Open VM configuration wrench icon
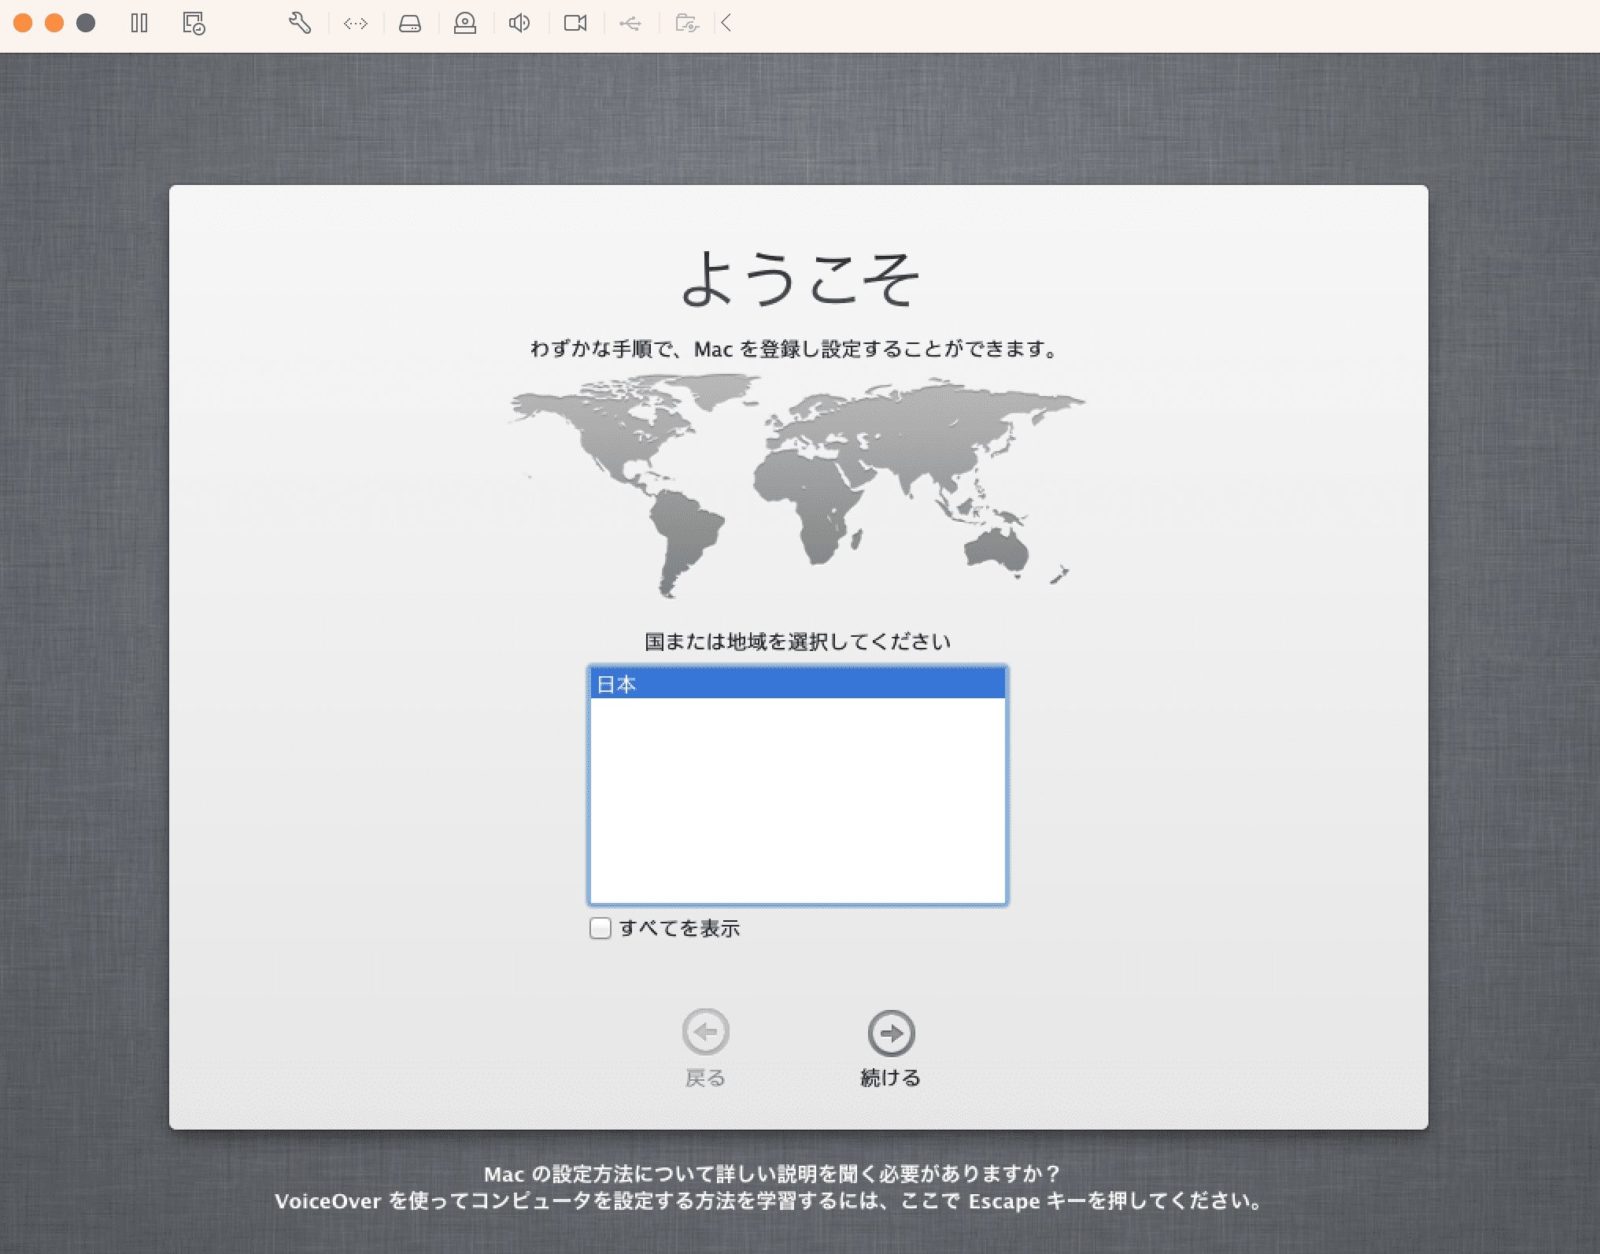This screenshot has height=1254, width=1600. [300, 23]
